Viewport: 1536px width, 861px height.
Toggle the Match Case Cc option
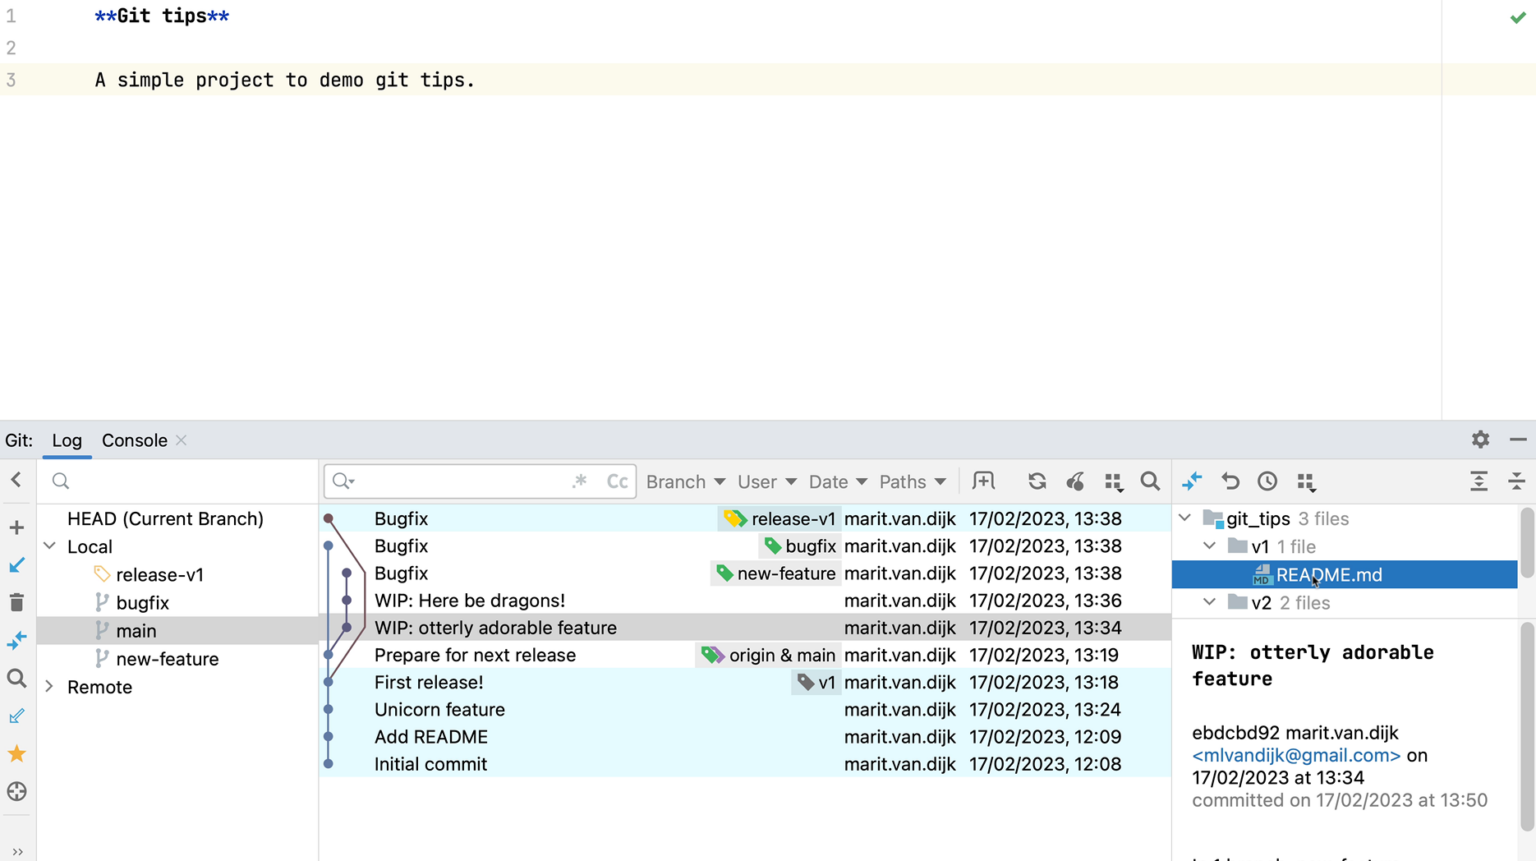[x=617, y=482]
